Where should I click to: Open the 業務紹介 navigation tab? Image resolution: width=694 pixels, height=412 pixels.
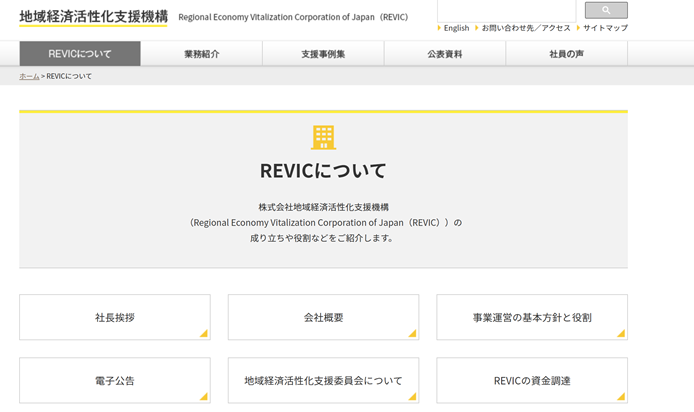point(201,54)
